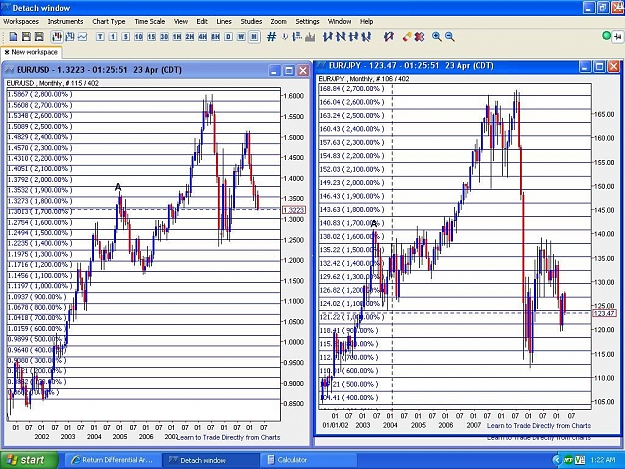The width and height of the screenshot is (625, 469).
Task: Switch to 10 minute time scale
Action: click(139, 37)
